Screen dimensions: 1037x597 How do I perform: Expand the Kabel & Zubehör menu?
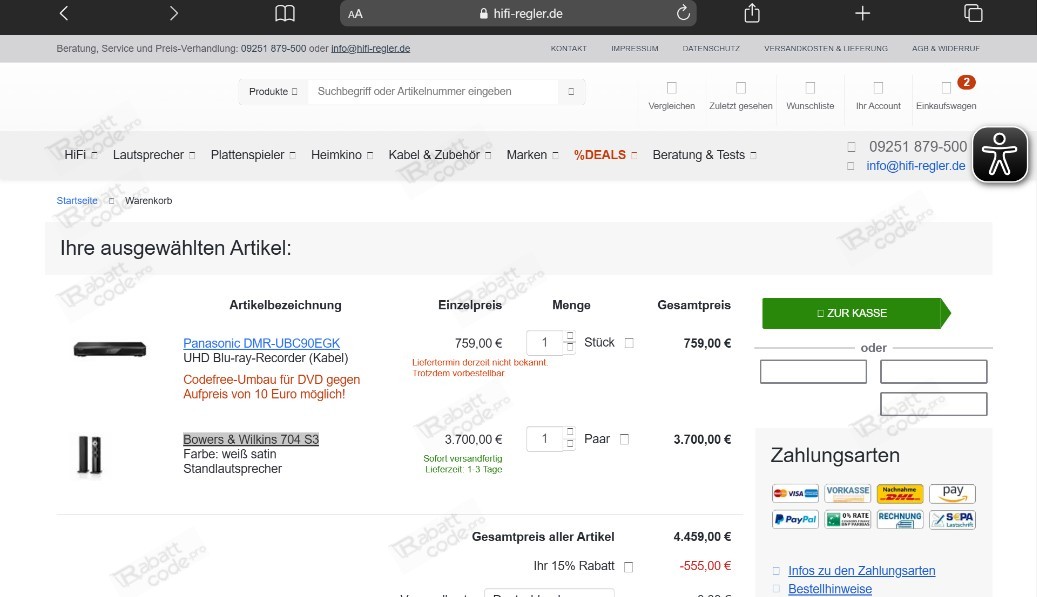(x=440, y=155)
